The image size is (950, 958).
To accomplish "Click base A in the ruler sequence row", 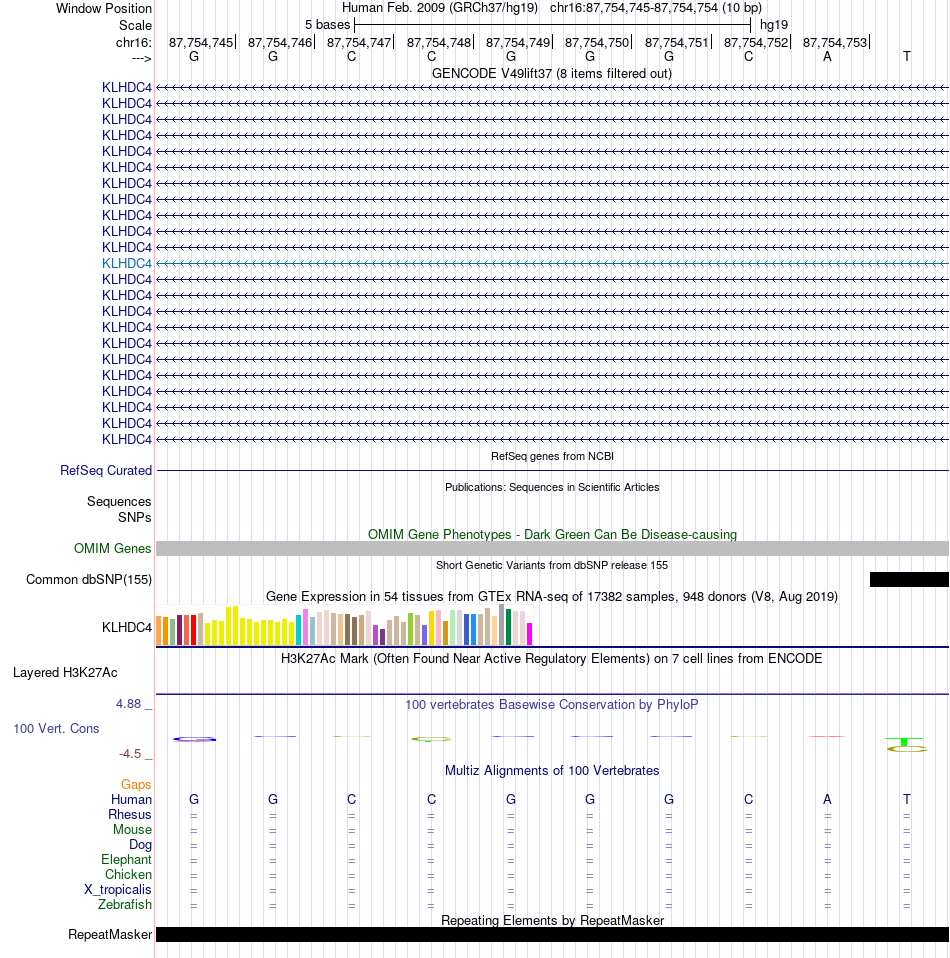I will tap(827, 57).
